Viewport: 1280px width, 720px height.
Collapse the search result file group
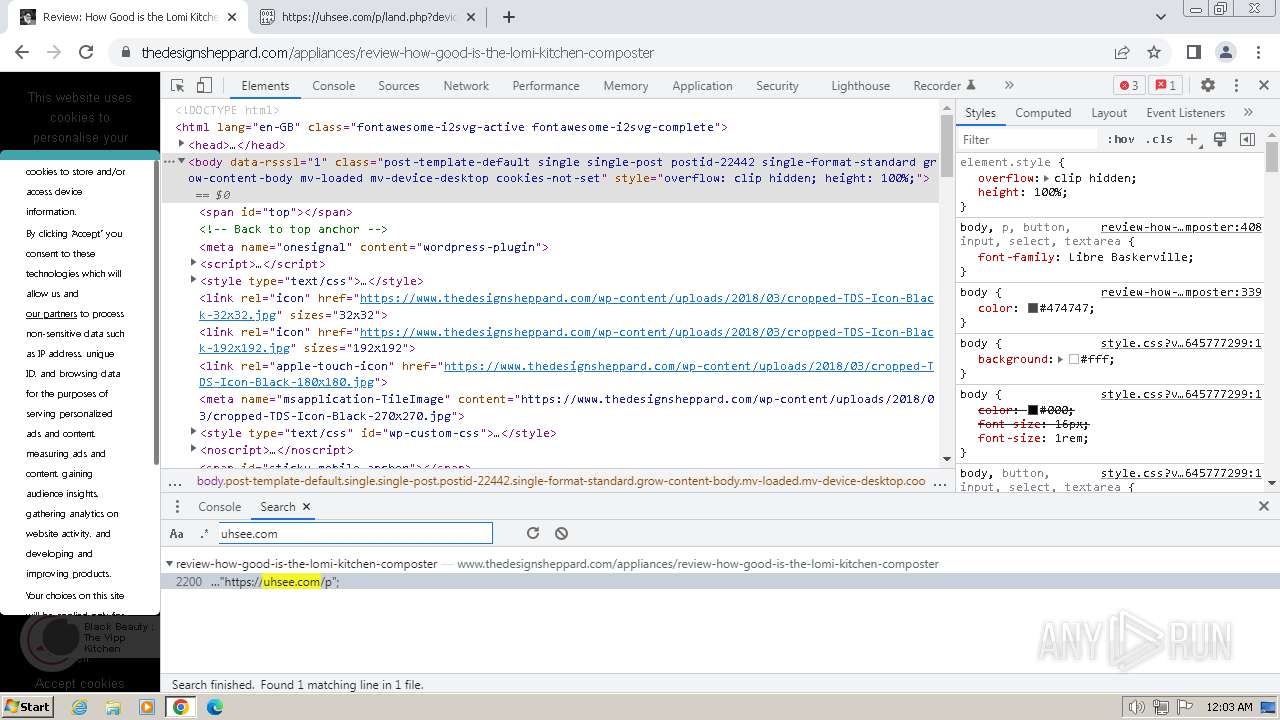169,564
